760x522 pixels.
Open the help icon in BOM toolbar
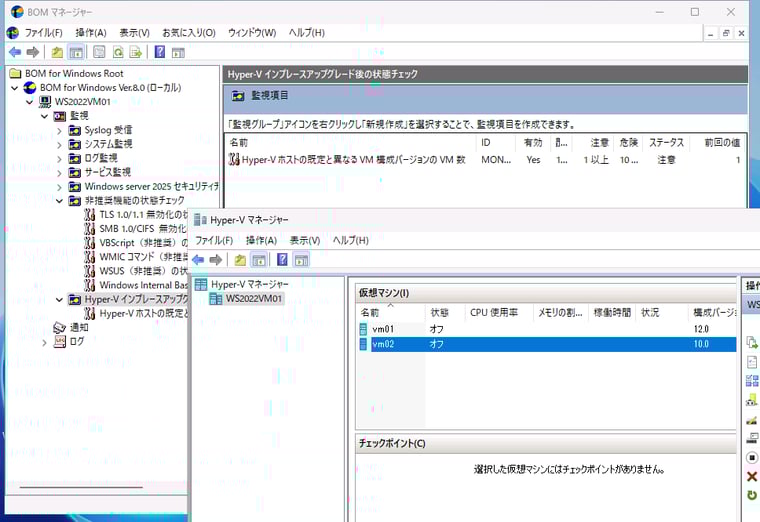(159, 52)
